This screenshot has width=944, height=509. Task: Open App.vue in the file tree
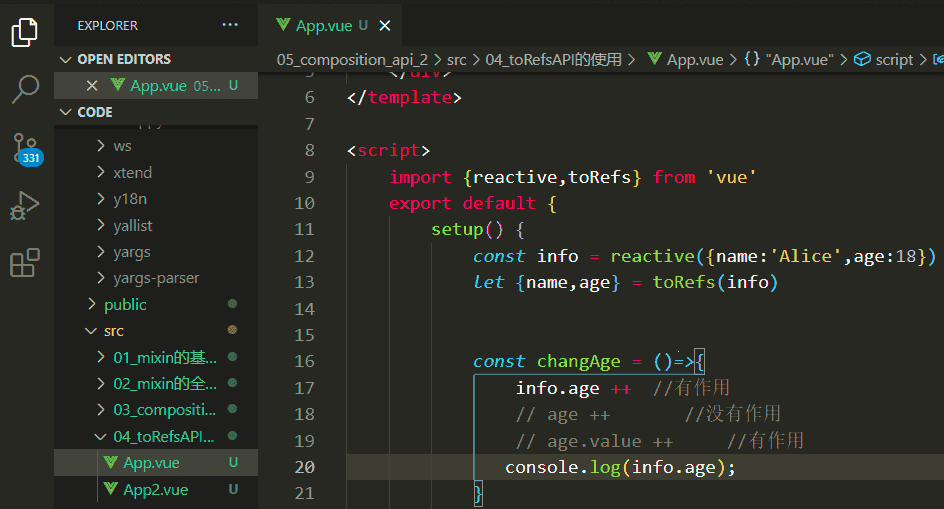point(156,462)
